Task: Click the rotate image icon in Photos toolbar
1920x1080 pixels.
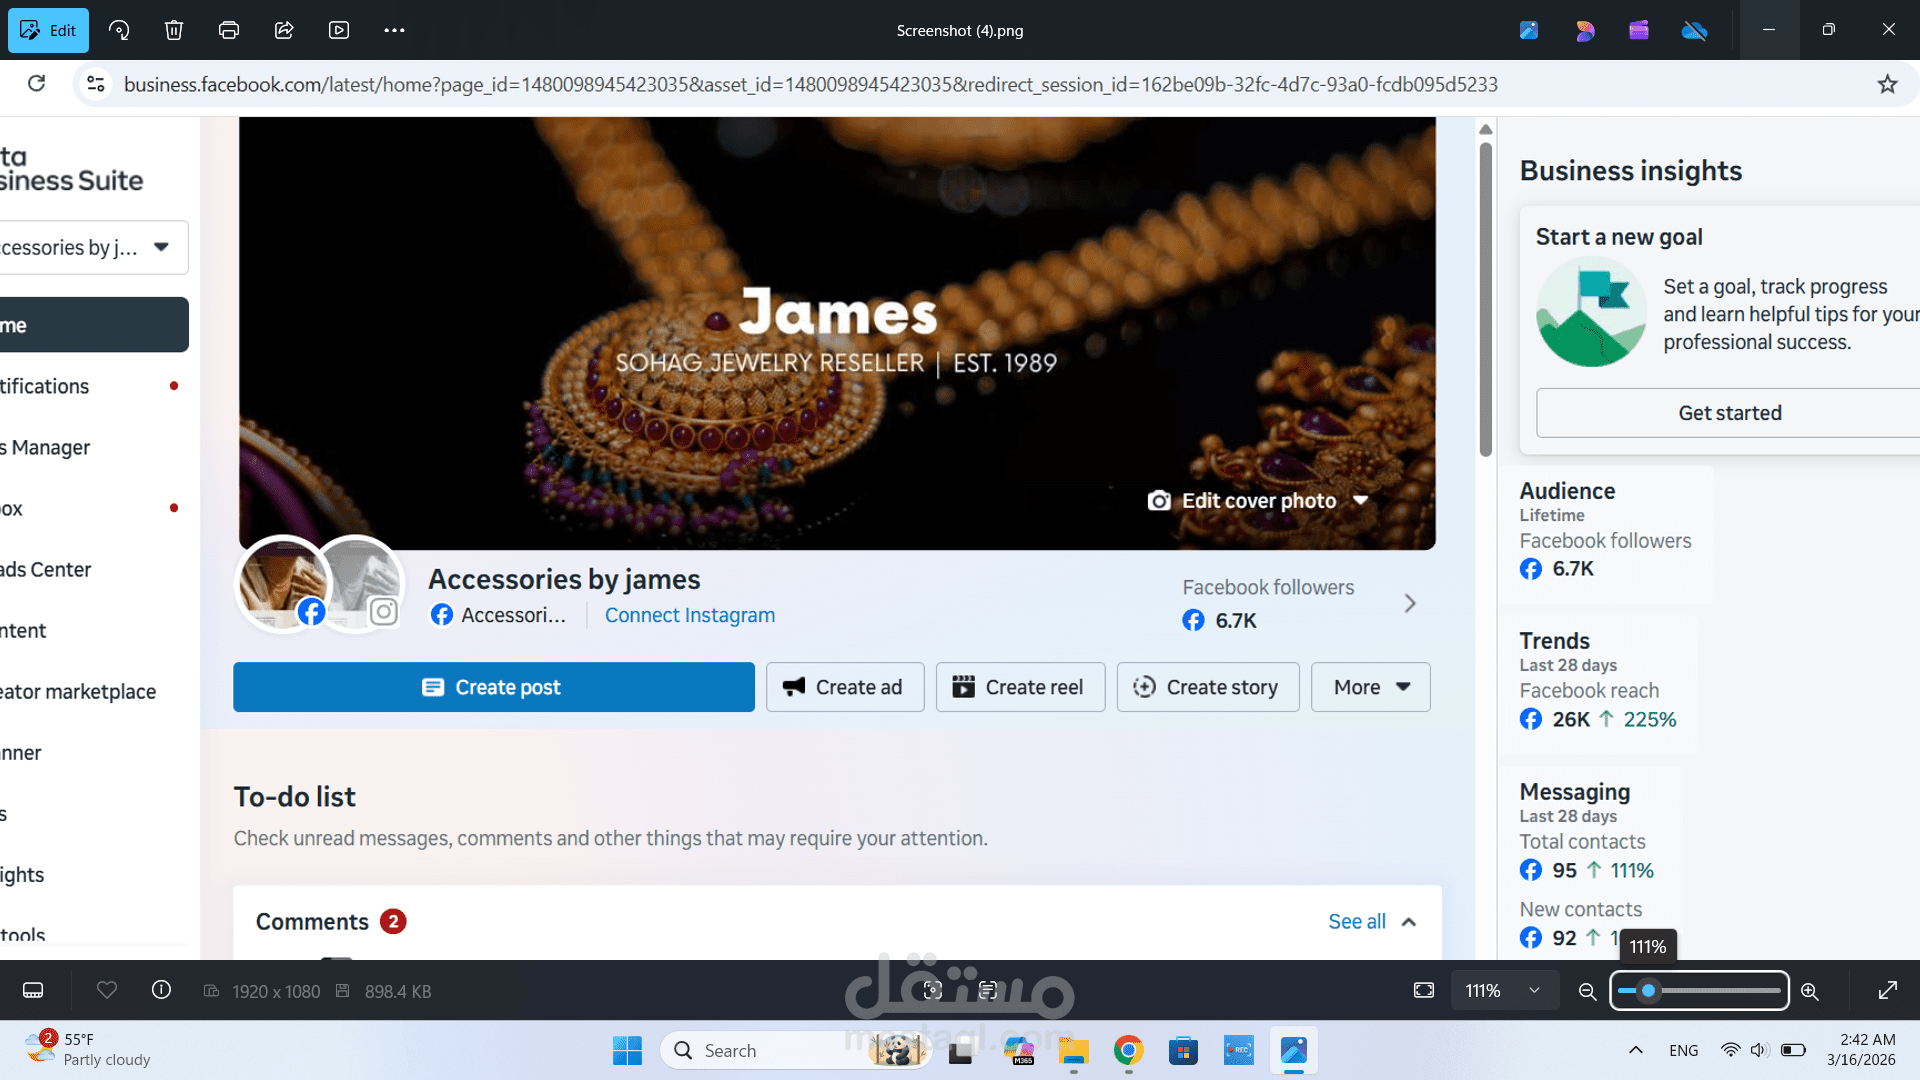Action: 119,30
